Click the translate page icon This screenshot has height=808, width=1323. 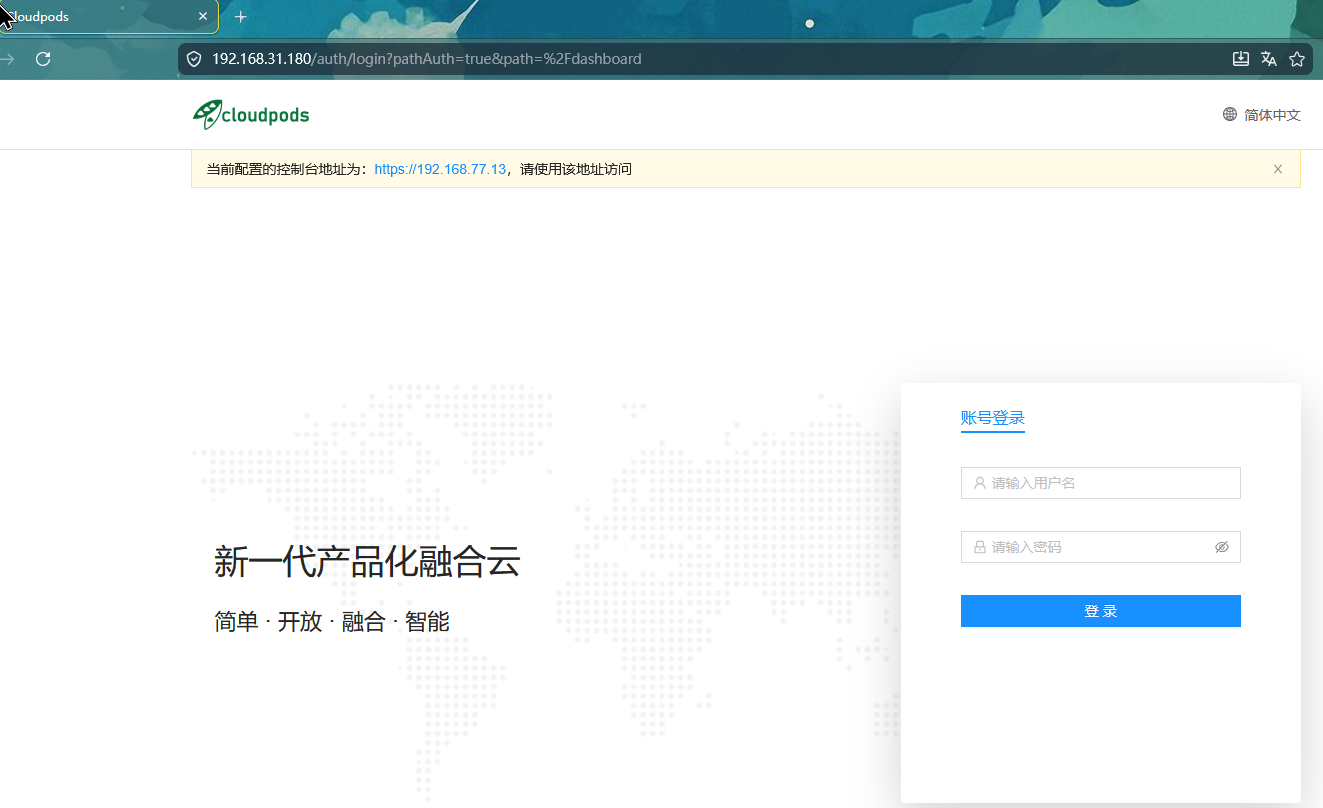(x=1269, y=59)
